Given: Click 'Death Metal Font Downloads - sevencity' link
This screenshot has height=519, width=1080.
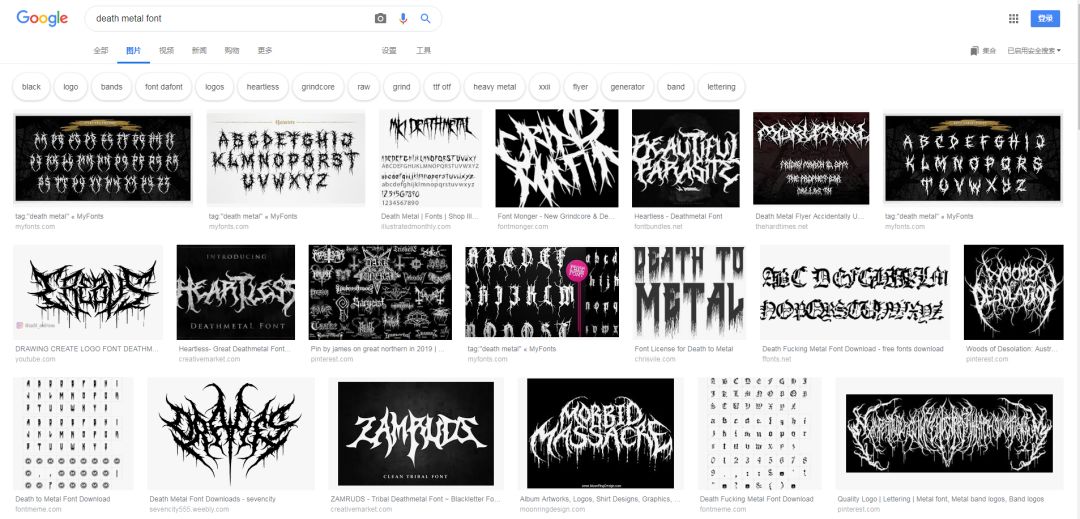Looking at the screenshot, I should [212, 499].
